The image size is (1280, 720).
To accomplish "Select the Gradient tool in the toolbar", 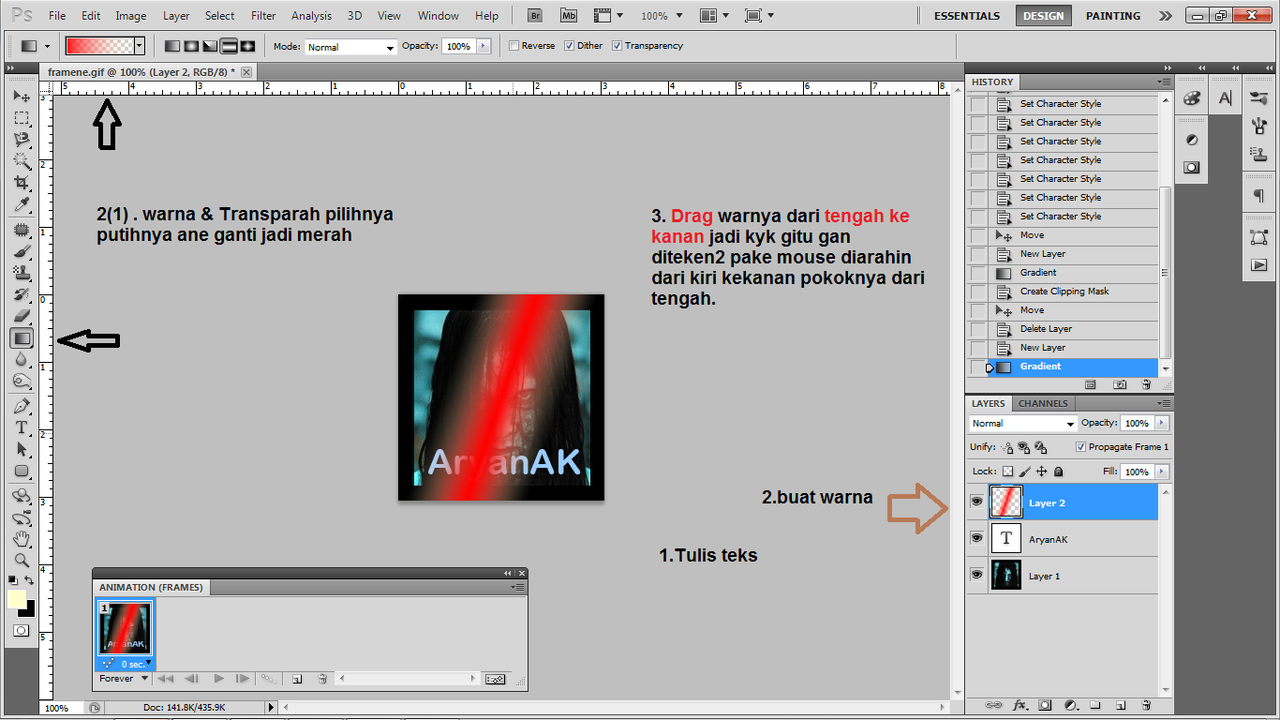I will (22, 337).
